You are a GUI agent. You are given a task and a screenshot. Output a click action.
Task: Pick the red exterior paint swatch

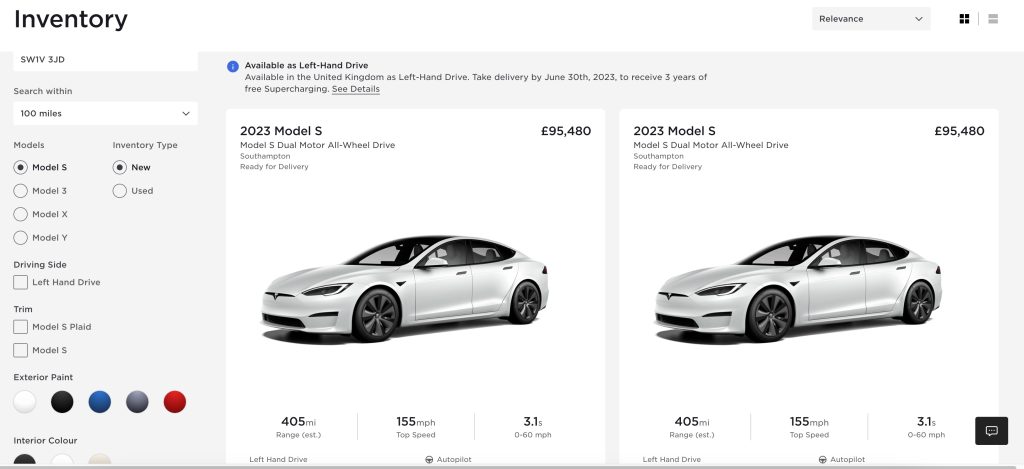(x=175, y=402)
